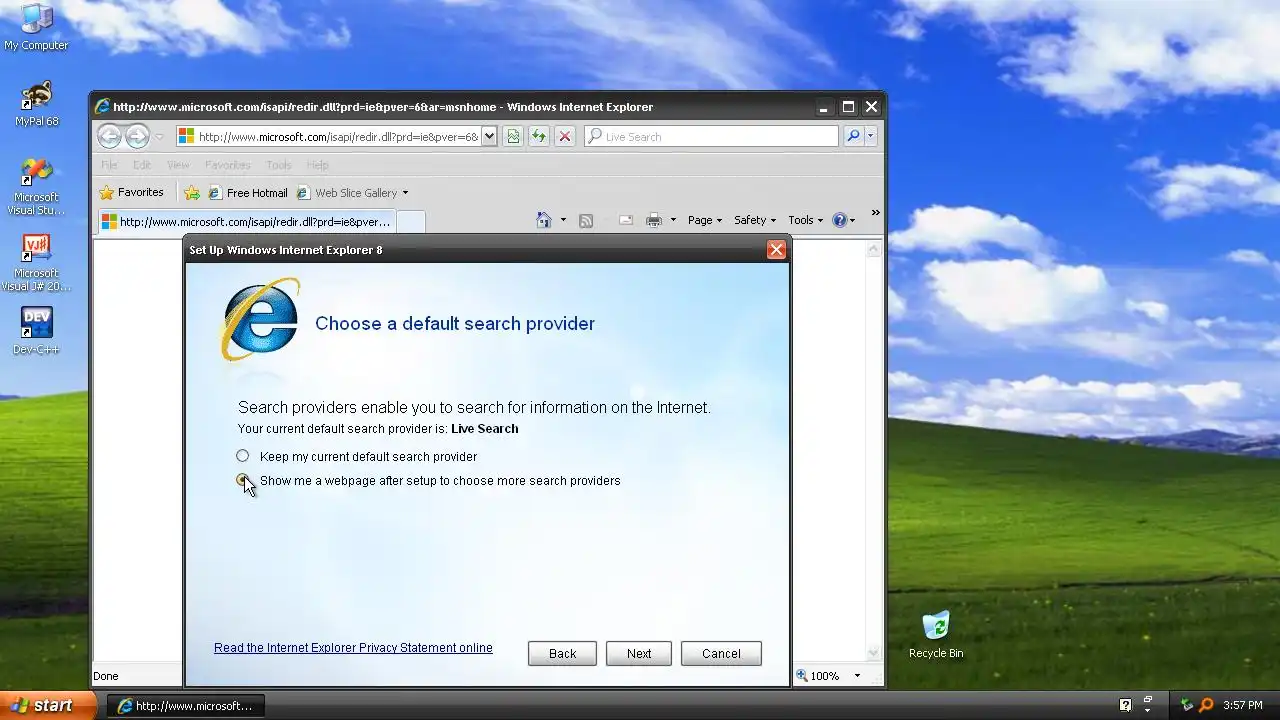Select the MyPal 68 desktop icon
1280x720 pixels.
[x=37, y=103]
